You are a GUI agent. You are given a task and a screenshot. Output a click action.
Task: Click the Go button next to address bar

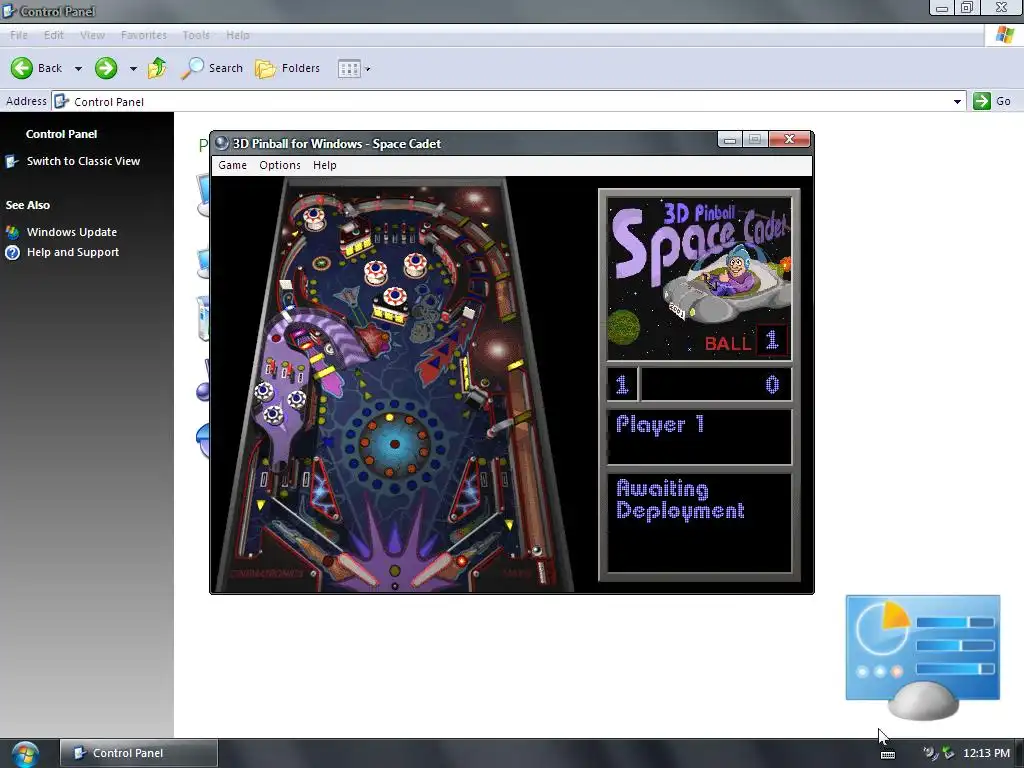[992, 101]
